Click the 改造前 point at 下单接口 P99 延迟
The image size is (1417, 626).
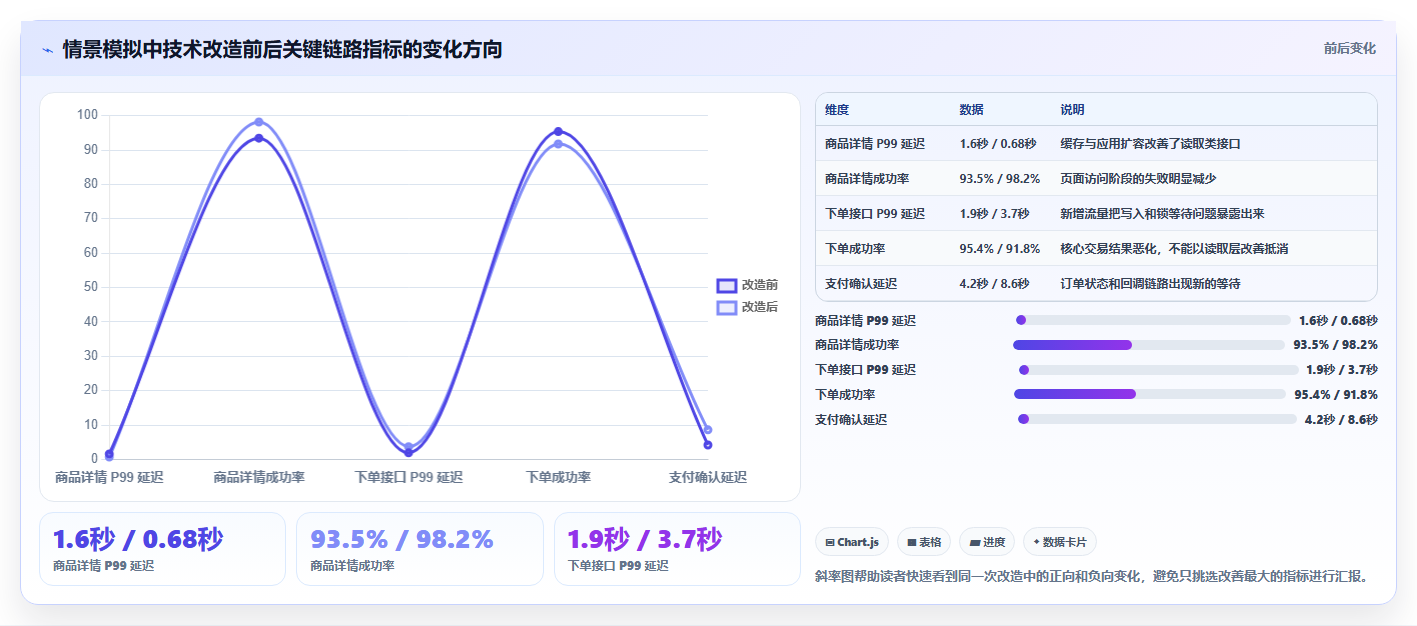(x=408, y=453)
